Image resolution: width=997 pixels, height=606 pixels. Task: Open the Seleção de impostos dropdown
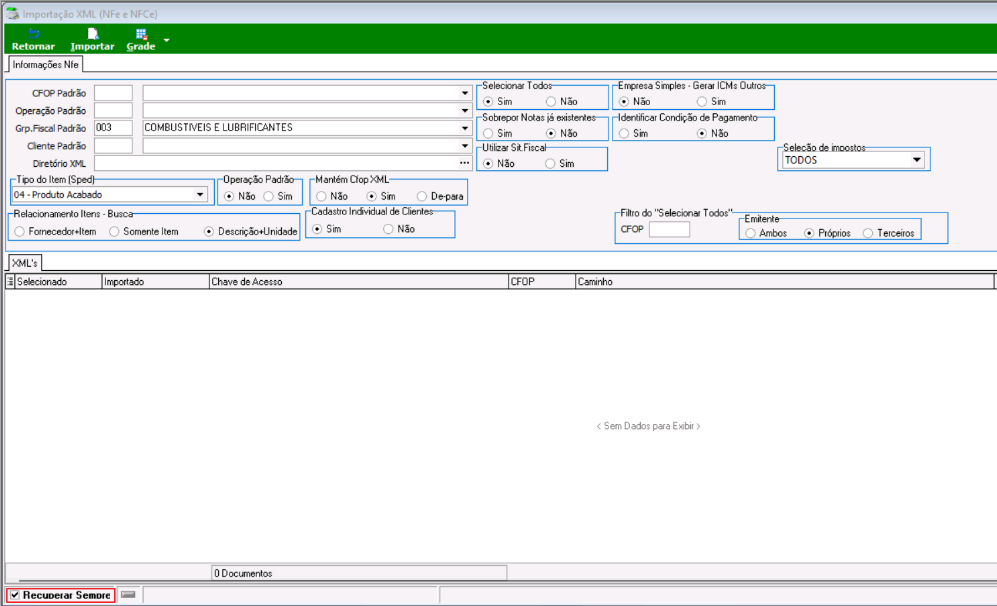point(917,160)
